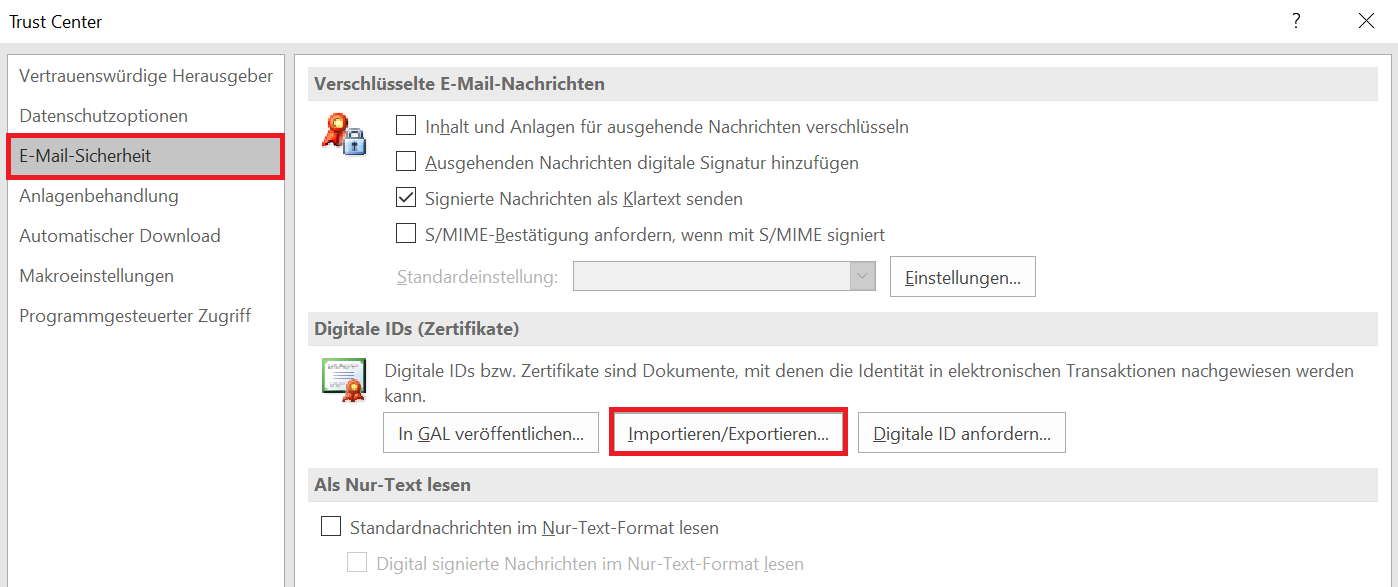Close the Trust Center dialog
Screen dimensions: 1398x587
click(x=1366, y=21)
